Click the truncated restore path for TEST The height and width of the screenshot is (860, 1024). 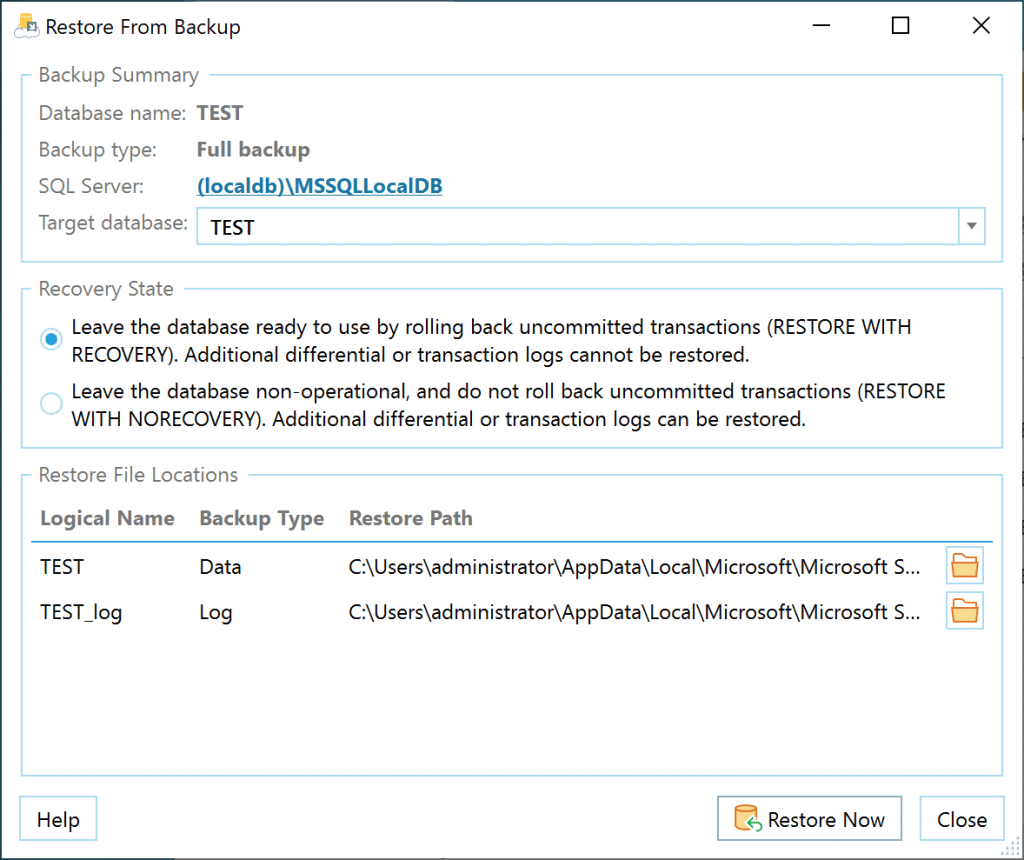pyautogui.click(x=634, y=566)
